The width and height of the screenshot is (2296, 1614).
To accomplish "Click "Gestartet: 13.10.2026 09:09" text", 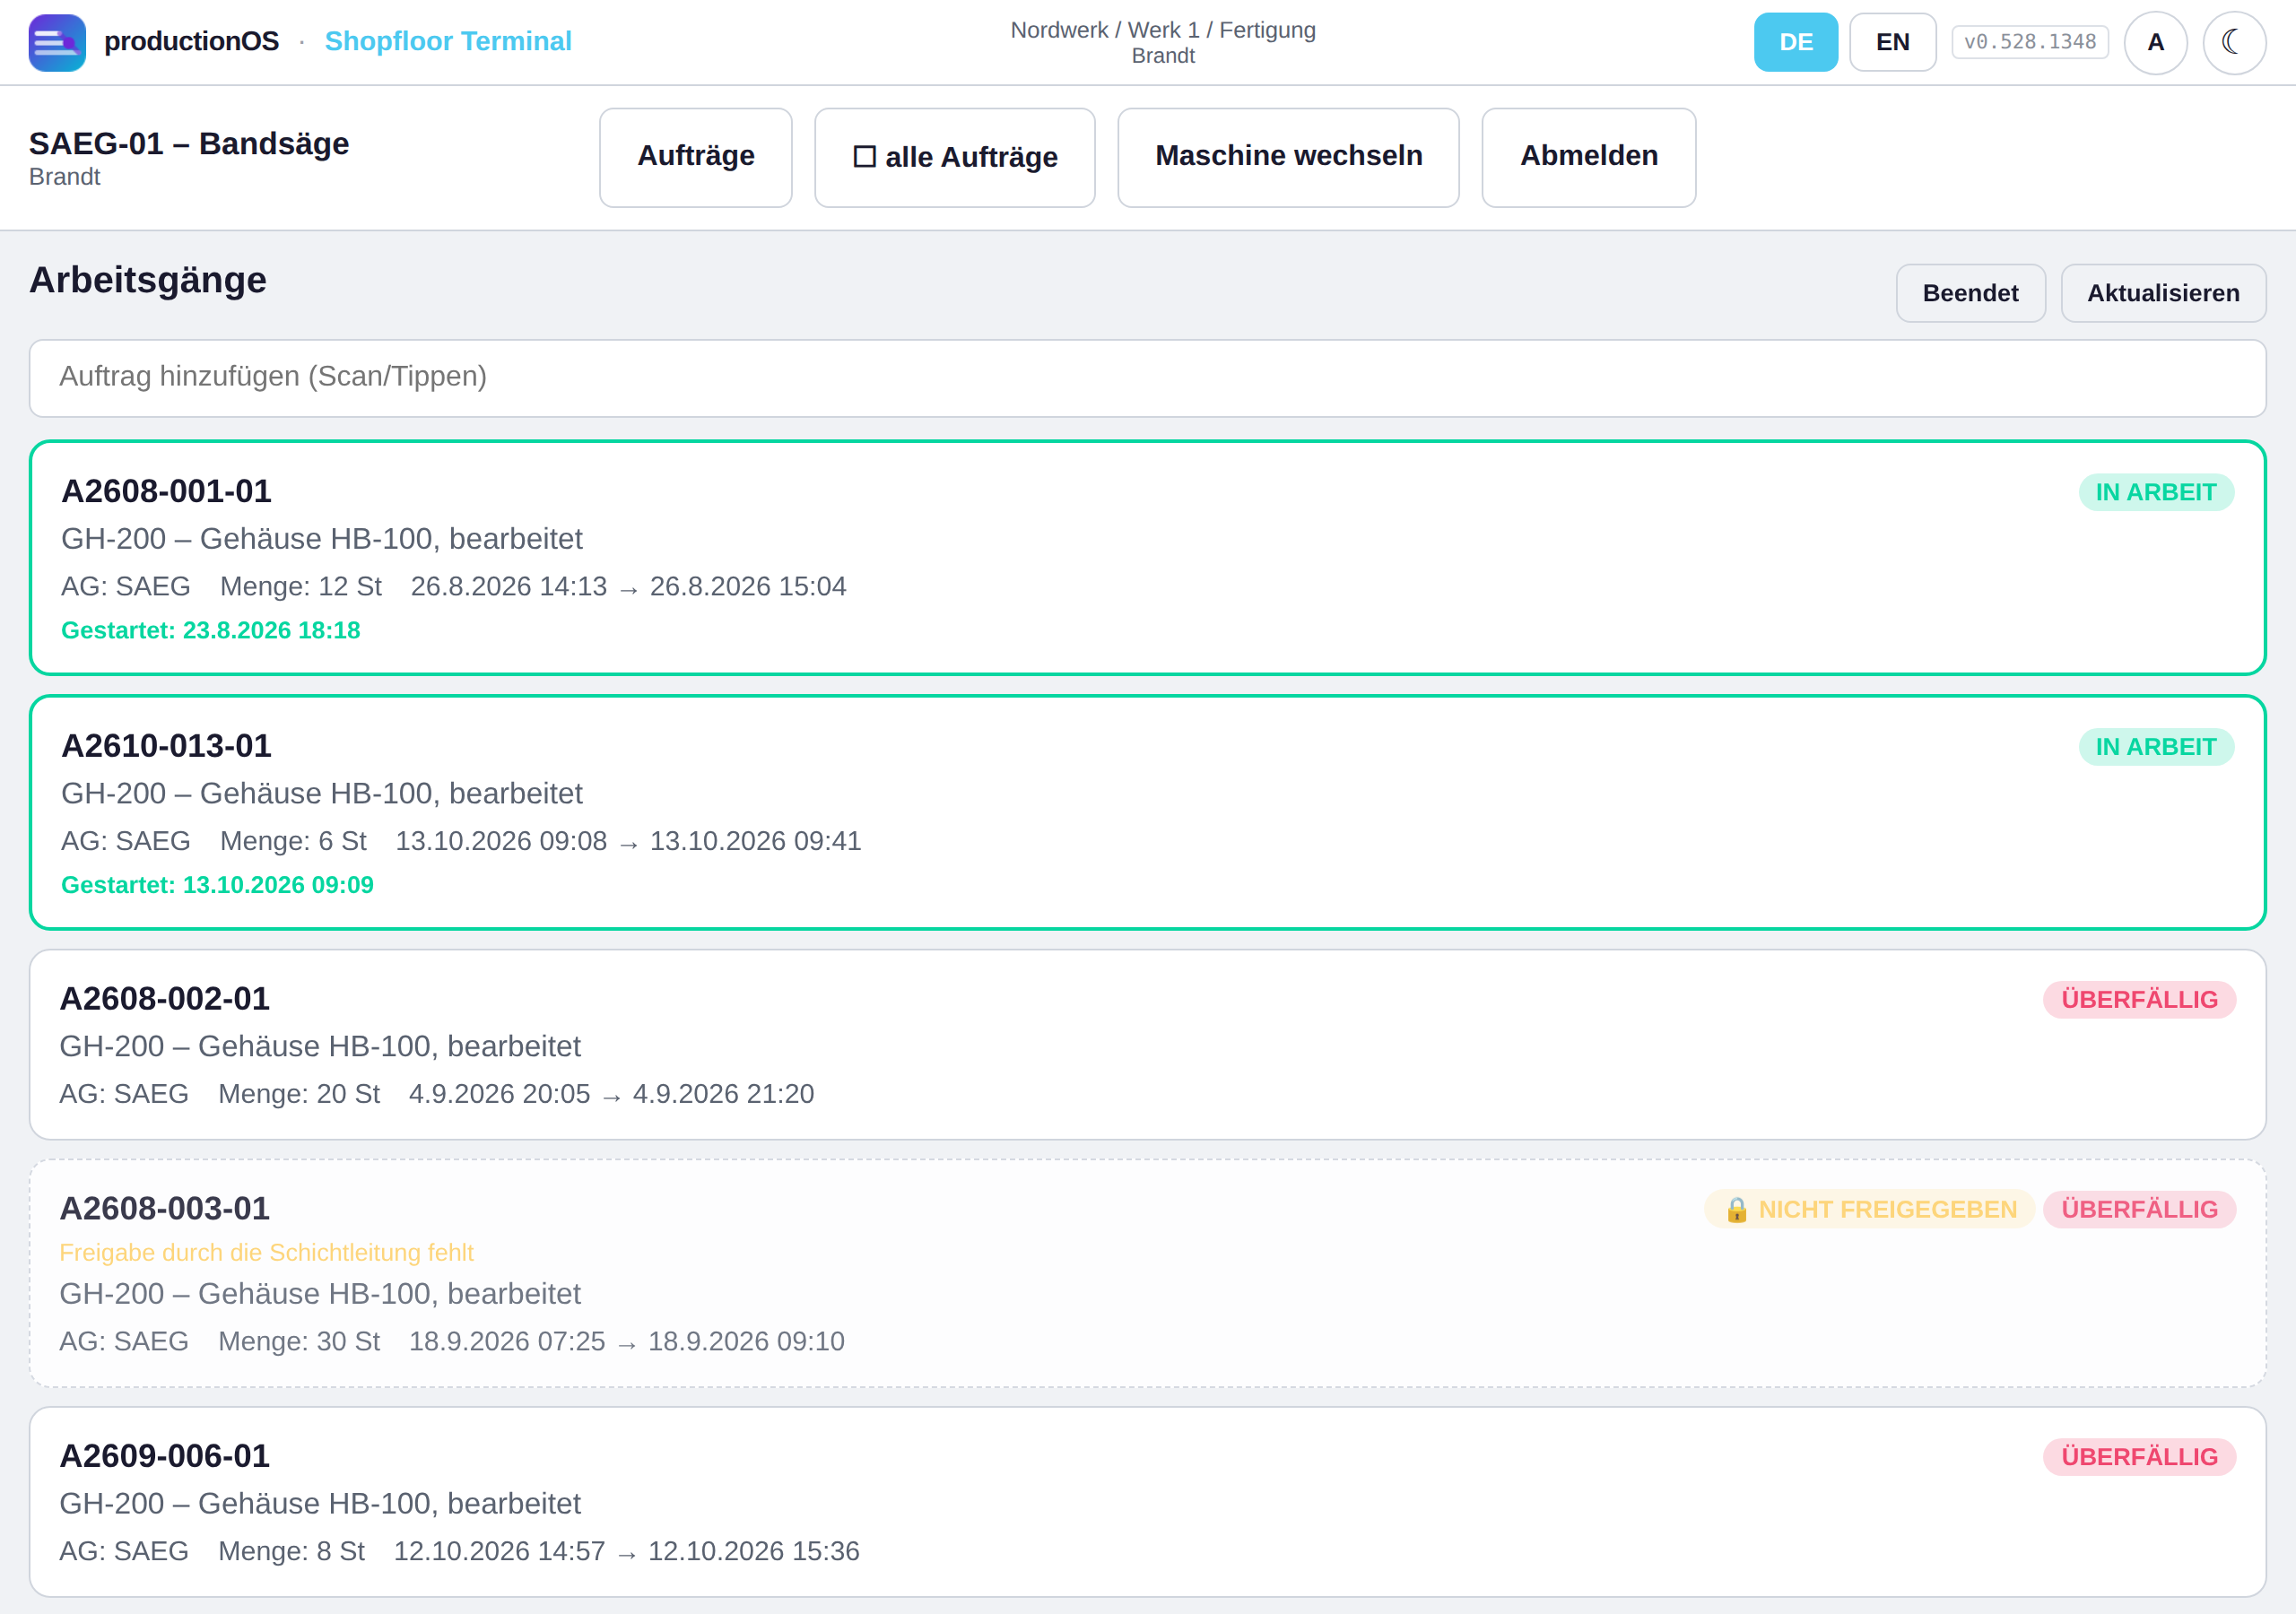I will 217,885.
